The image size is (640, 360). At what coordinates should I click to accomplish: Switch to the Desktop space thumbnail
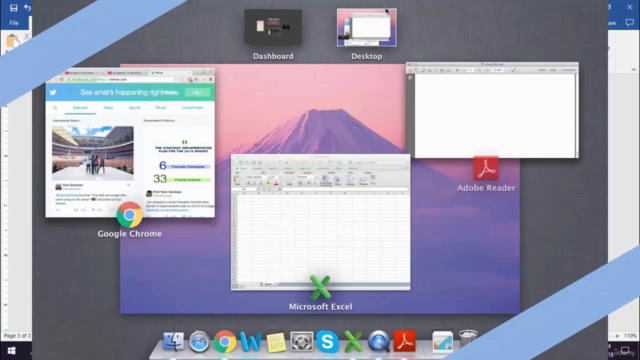[367, 27]
